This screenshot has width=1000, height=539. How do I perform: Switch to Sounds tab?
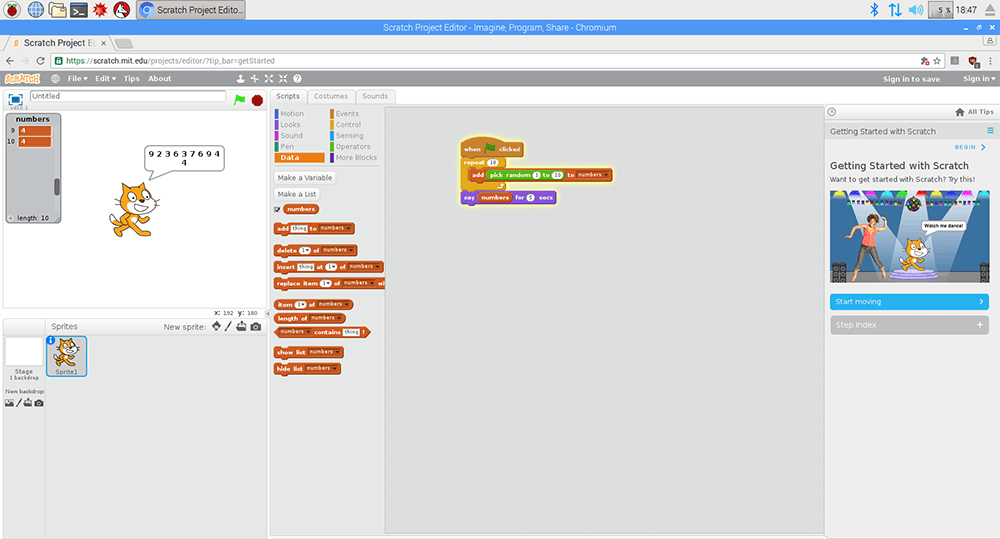point(375,96)
